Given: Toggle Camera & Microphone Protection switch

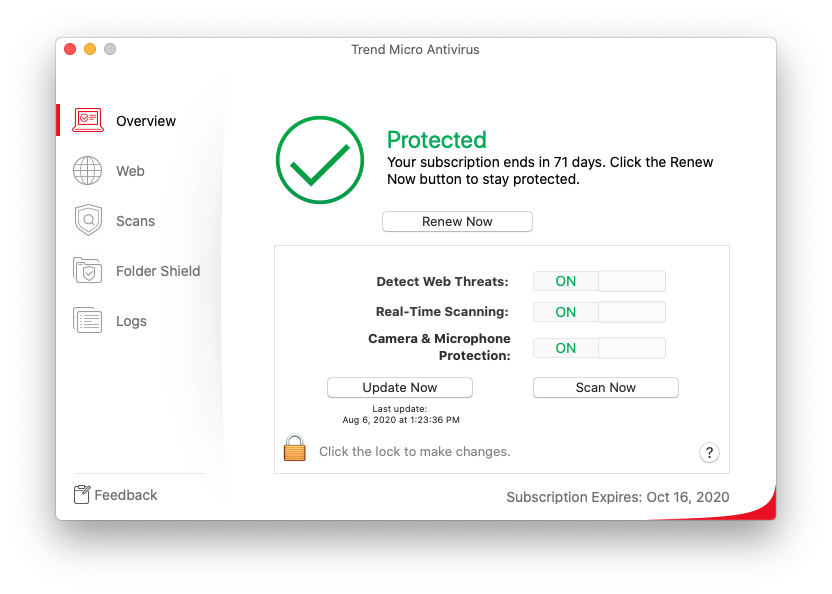Looking at the screenshot, I should tap(599, 348).
